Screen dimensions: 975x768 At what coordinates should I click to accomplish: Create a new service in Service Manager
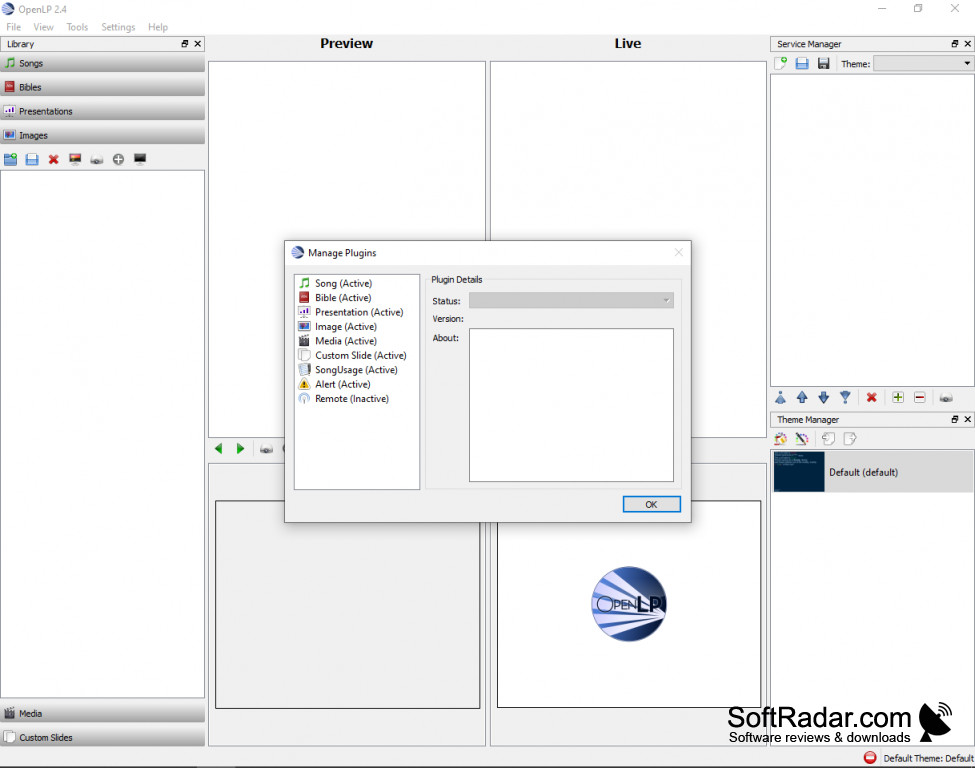pyautogui.click(x=780, y=63)
